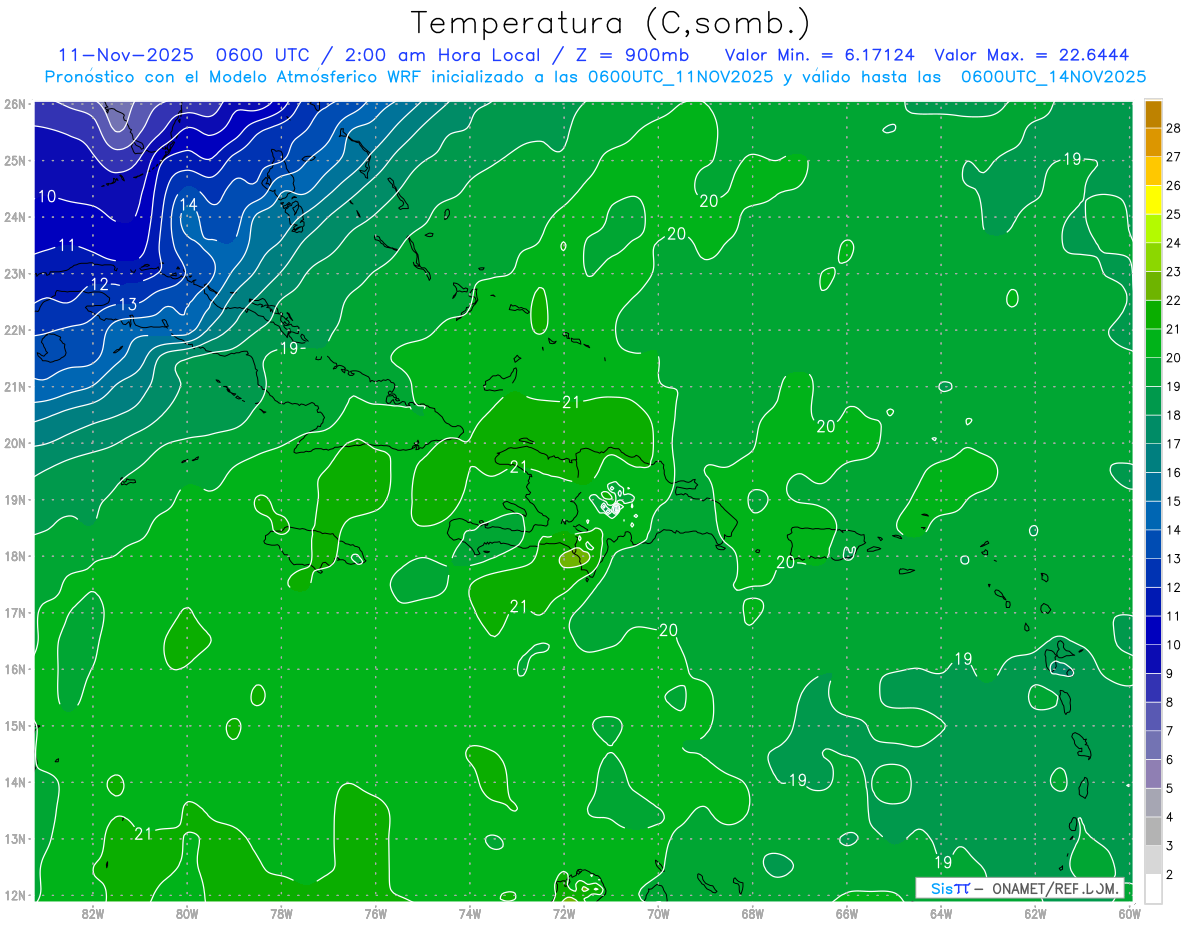Click the '14N' latitude axis label
Viewport: 1200px width, 927px height.
[14, 782]
